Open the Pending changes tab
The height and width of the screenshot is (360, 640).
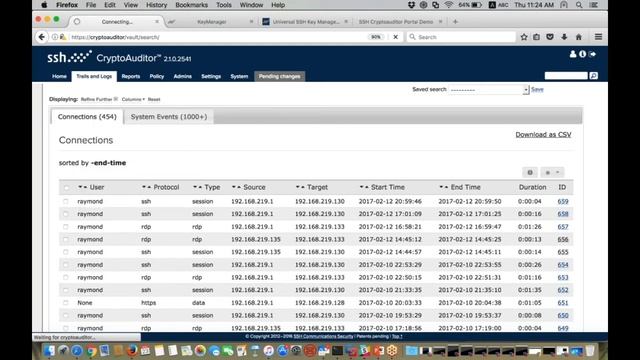point(280,76)
